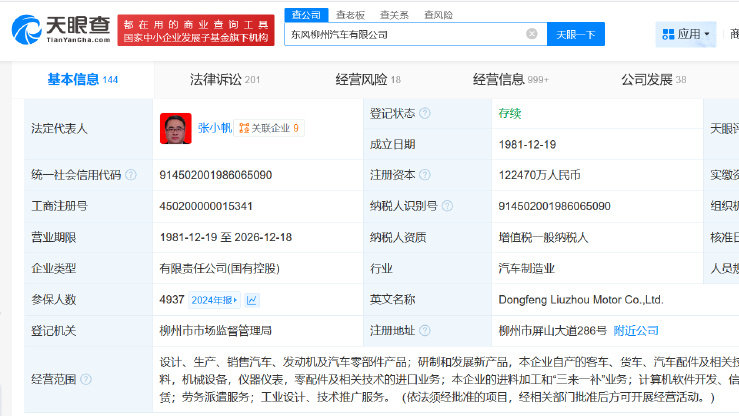Open the insured headcount trend chart icon
Viewport: 739px width, 416px height.
pyautogui.click(x=252, y=300)
